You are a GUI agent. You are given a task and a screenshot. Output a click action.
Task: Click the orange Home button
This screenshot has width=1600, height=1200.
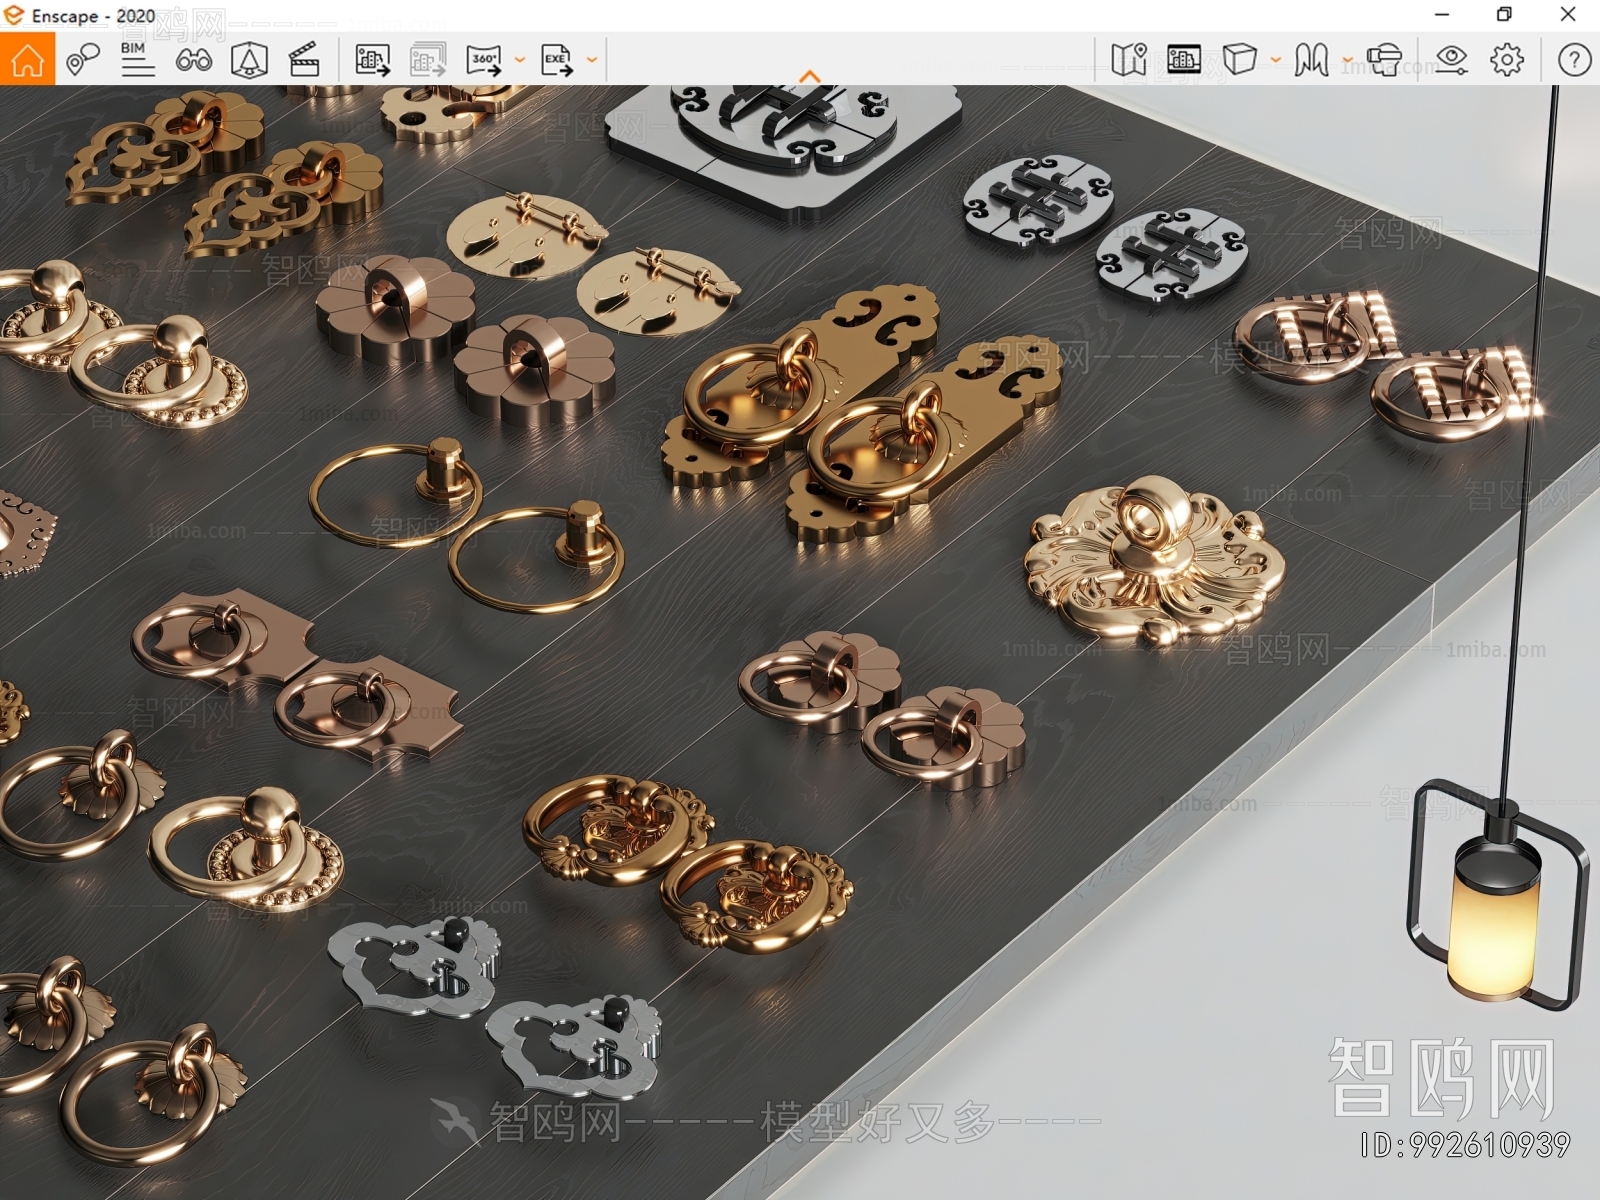(27, 59)
